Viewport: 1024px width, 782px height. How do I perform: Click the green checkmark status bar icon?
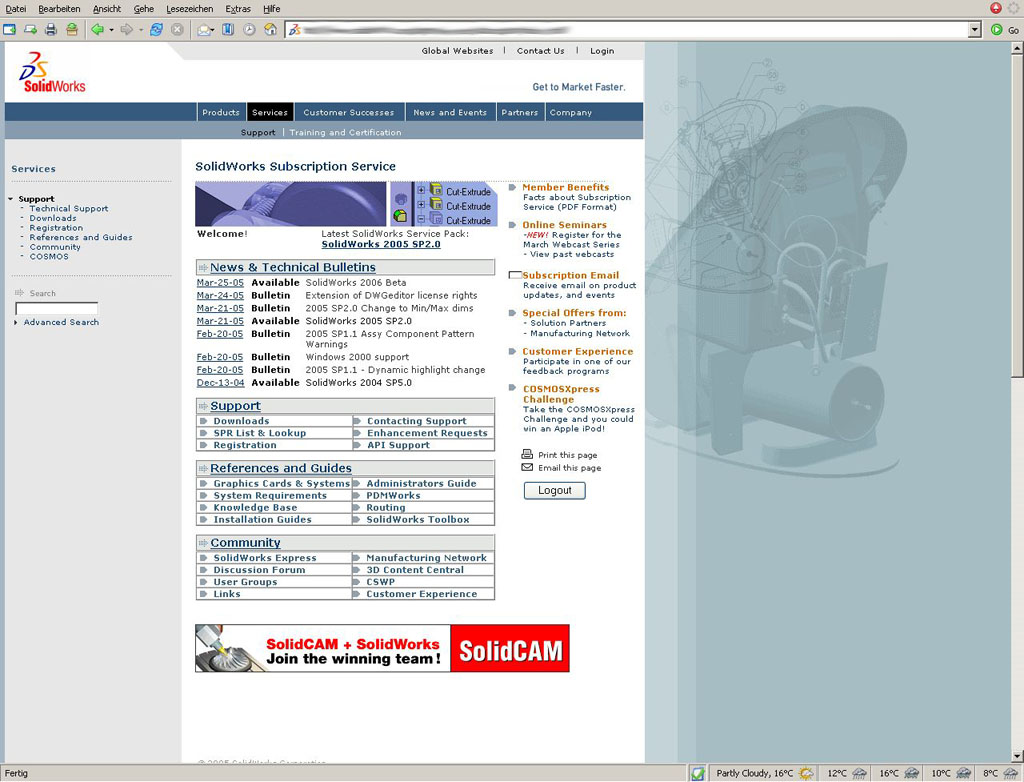pyautogui.click(x=697, y=774)
